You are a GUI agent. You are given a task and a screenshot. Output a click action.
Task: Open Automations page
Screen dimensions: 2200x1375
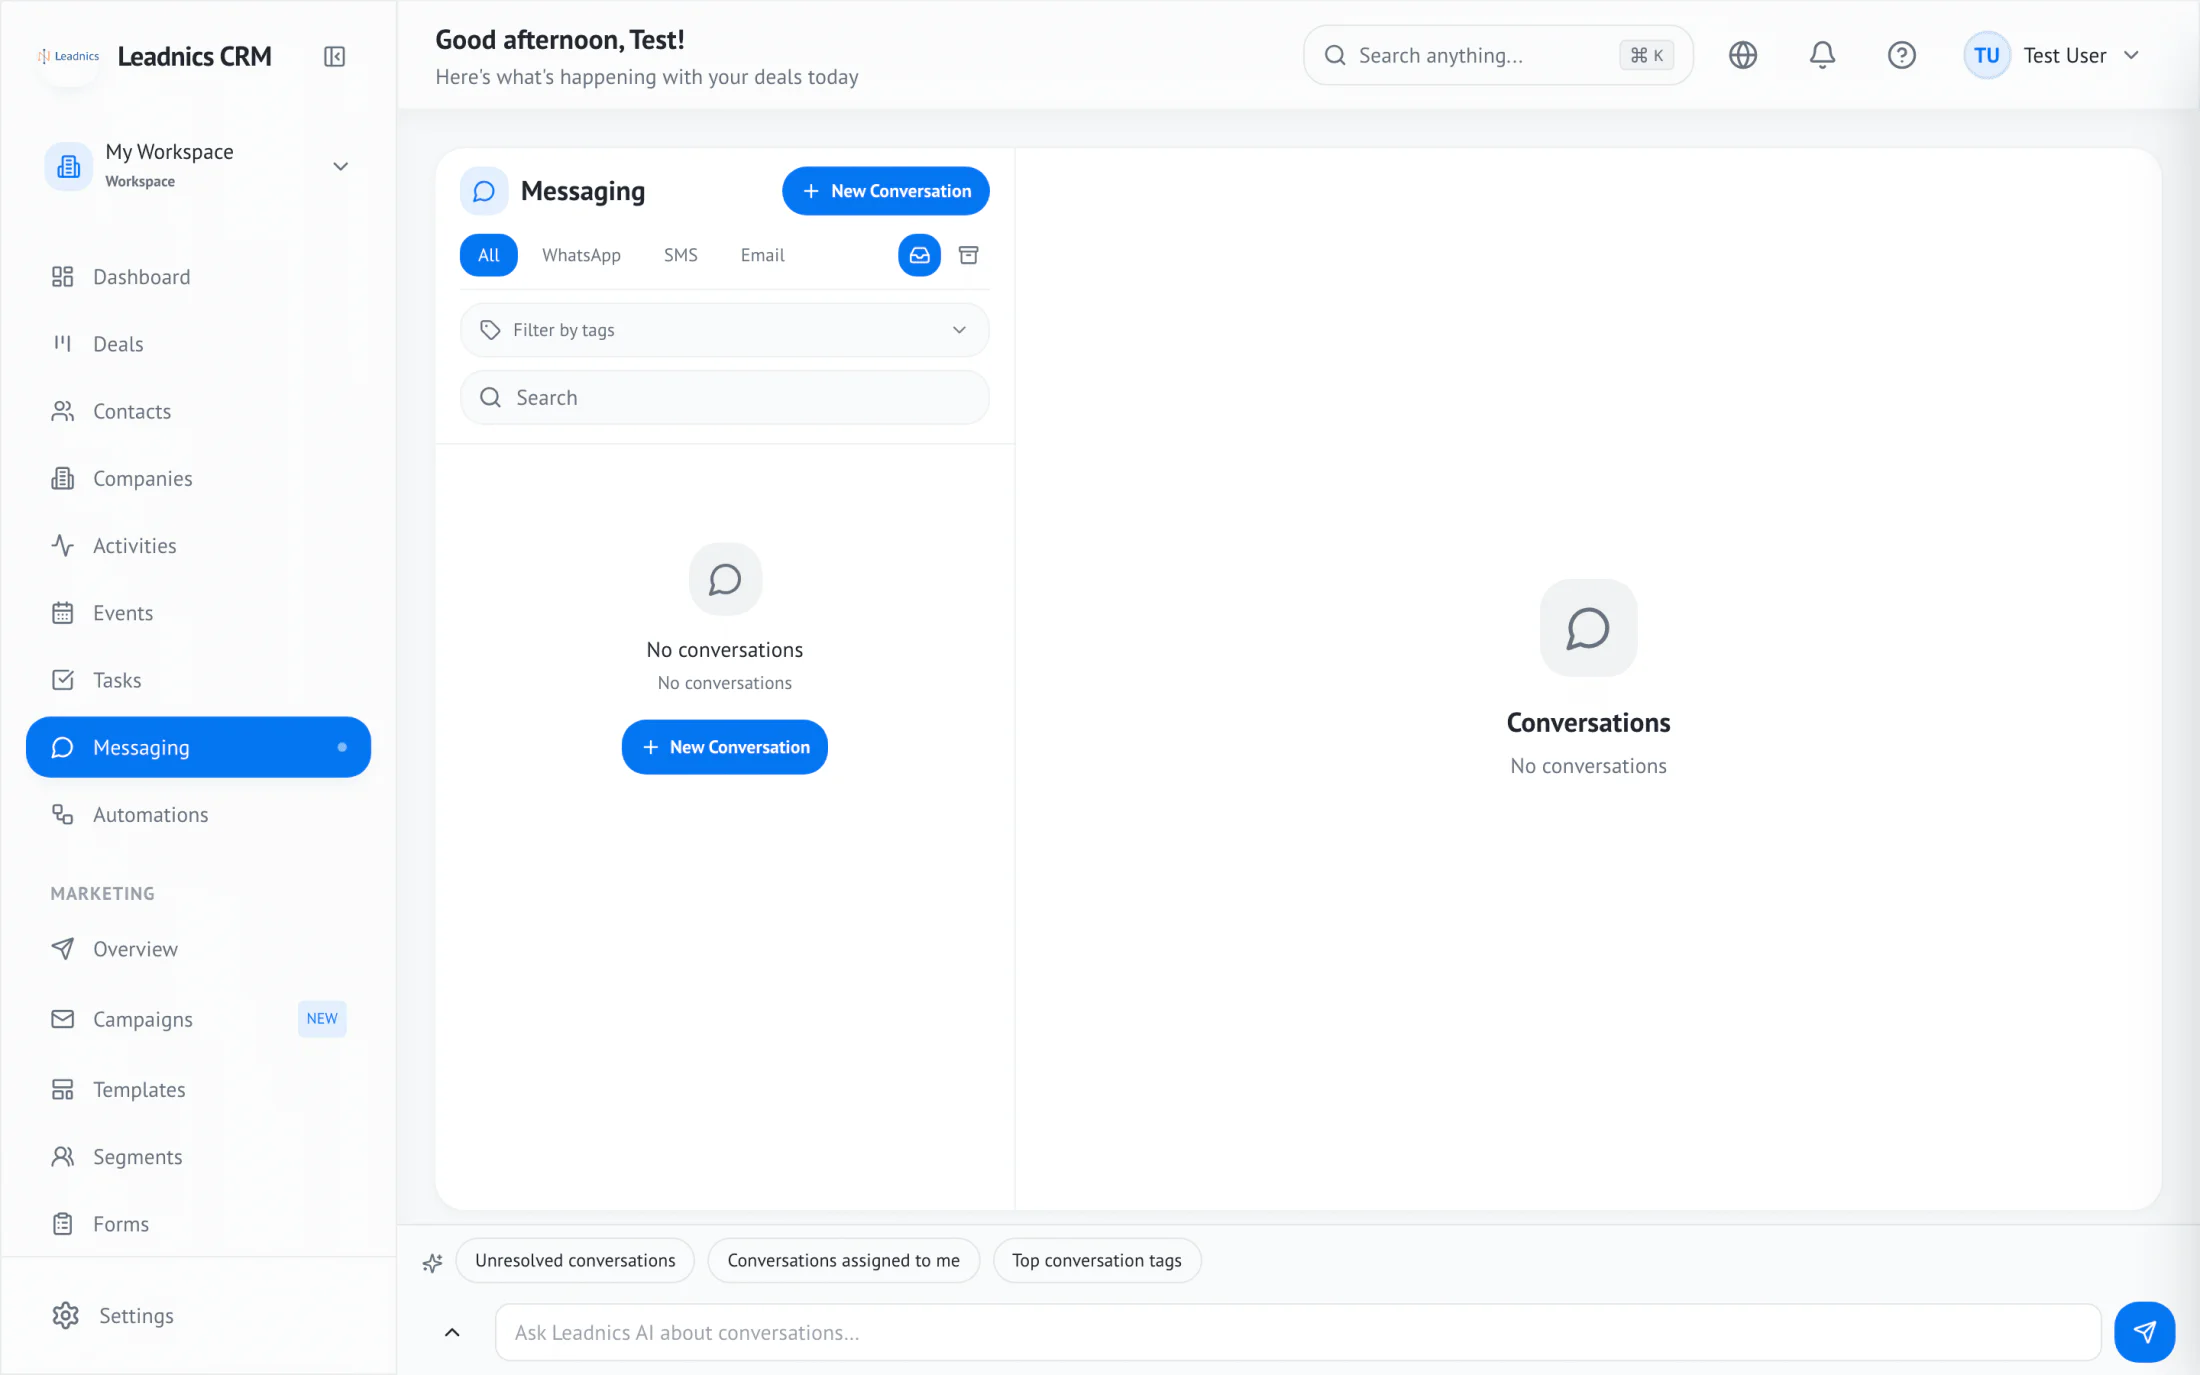198,815
